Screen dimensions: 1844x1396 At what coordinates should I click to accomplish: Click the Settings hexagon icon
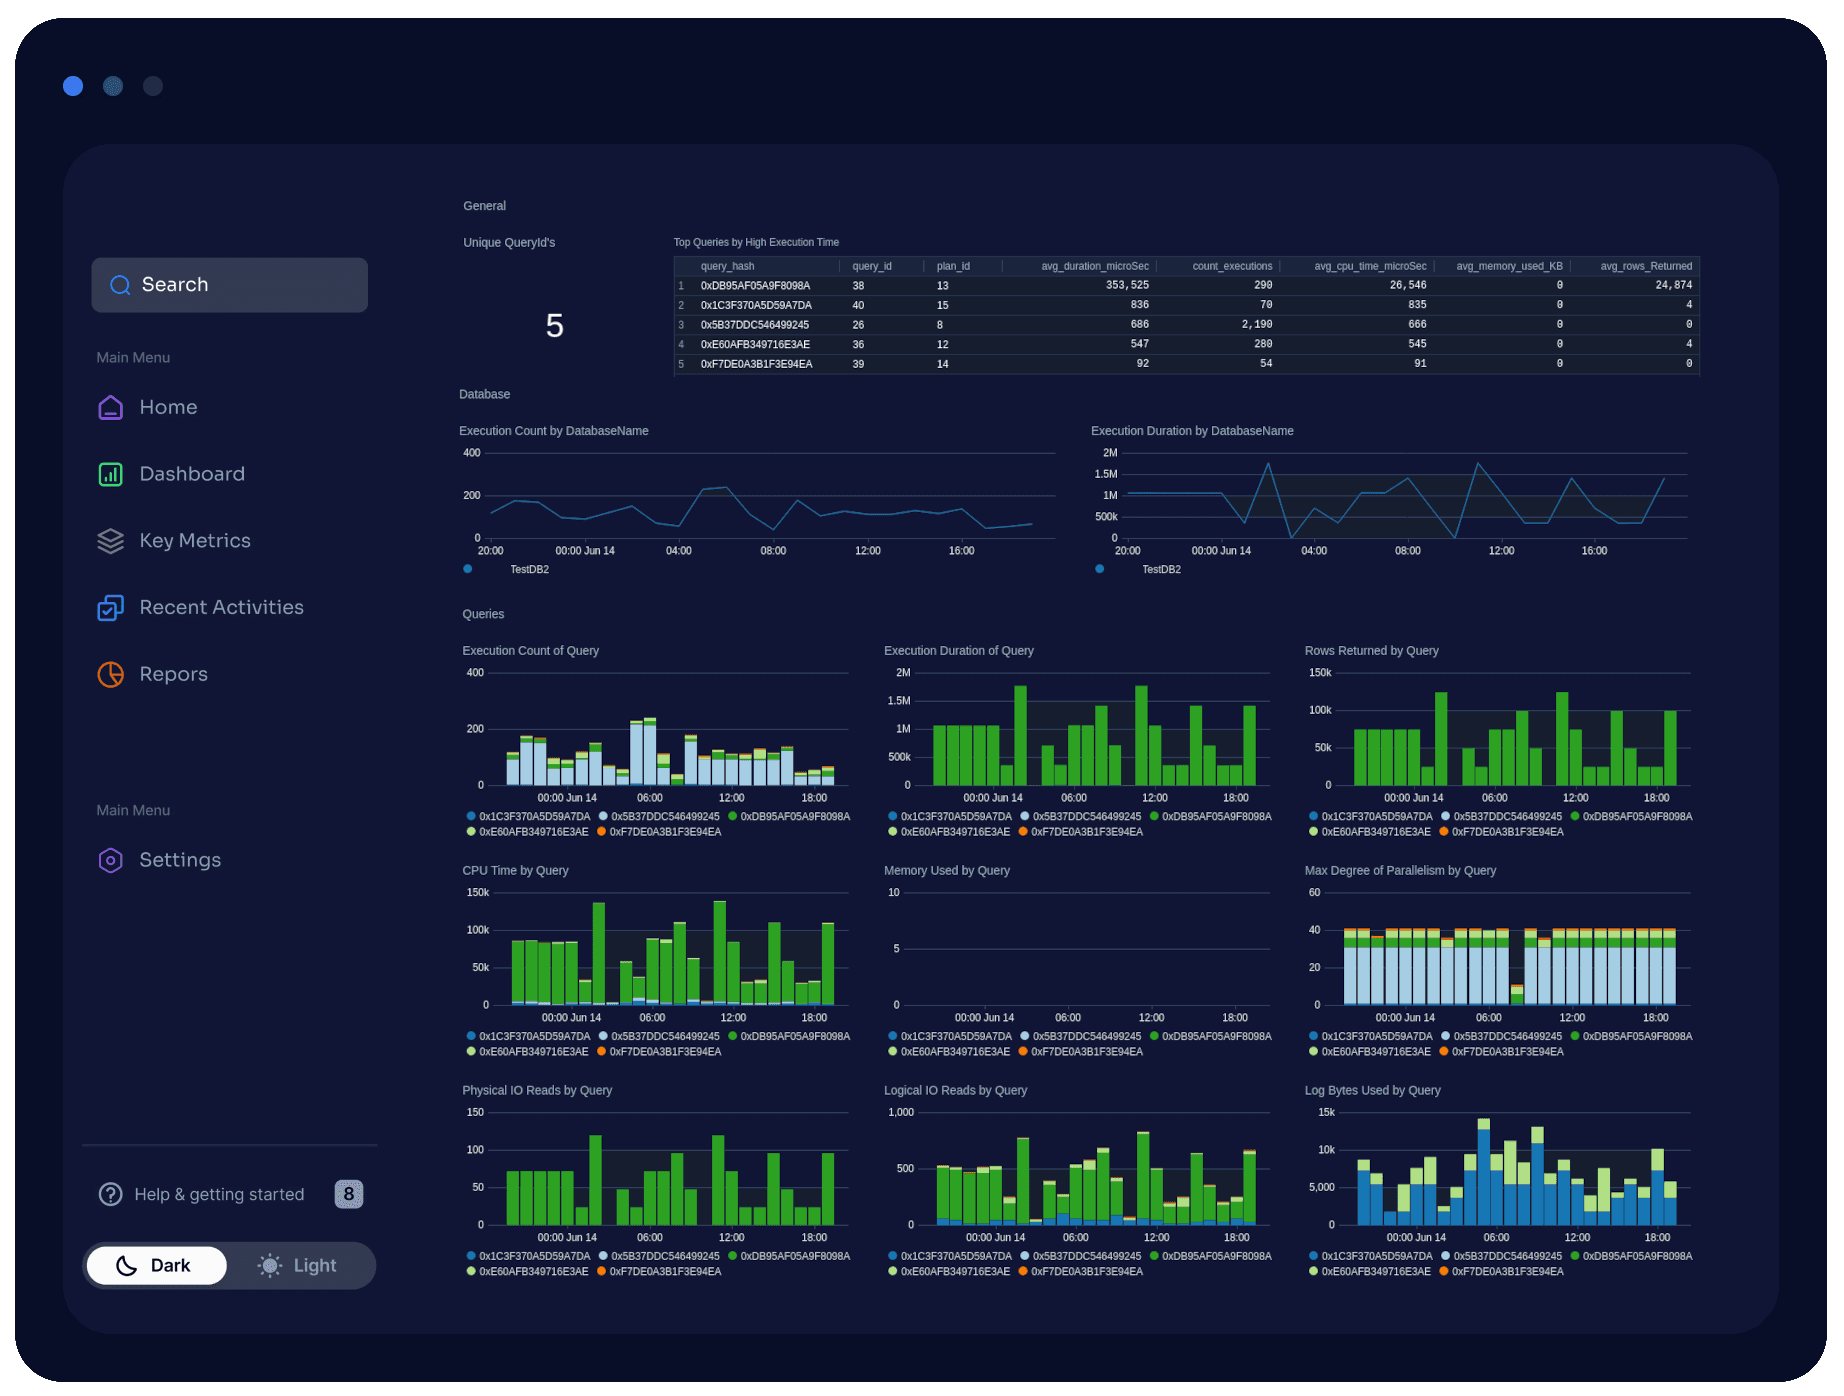(111, 860)
